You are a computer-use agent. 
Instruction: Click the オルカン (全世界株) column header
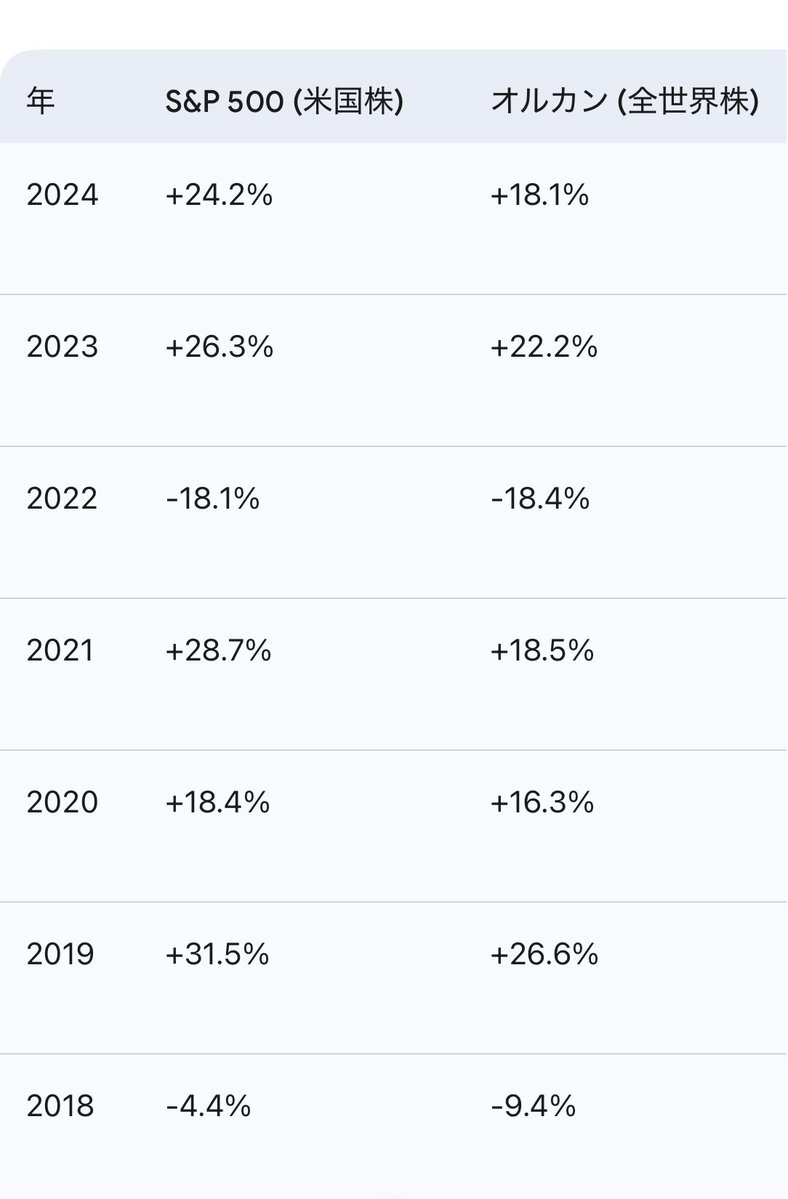[624, 102]
